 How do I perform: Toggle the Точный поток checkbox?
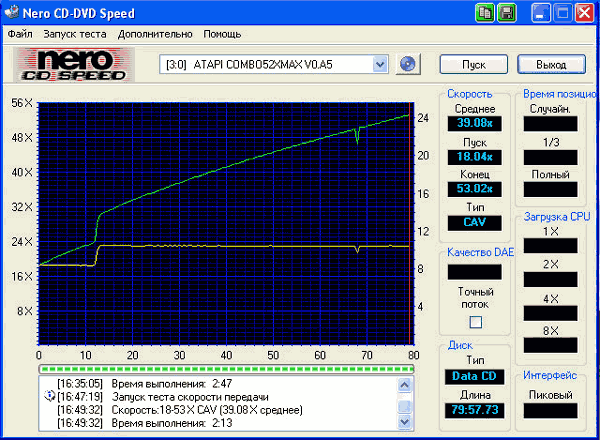pos(476,322)
